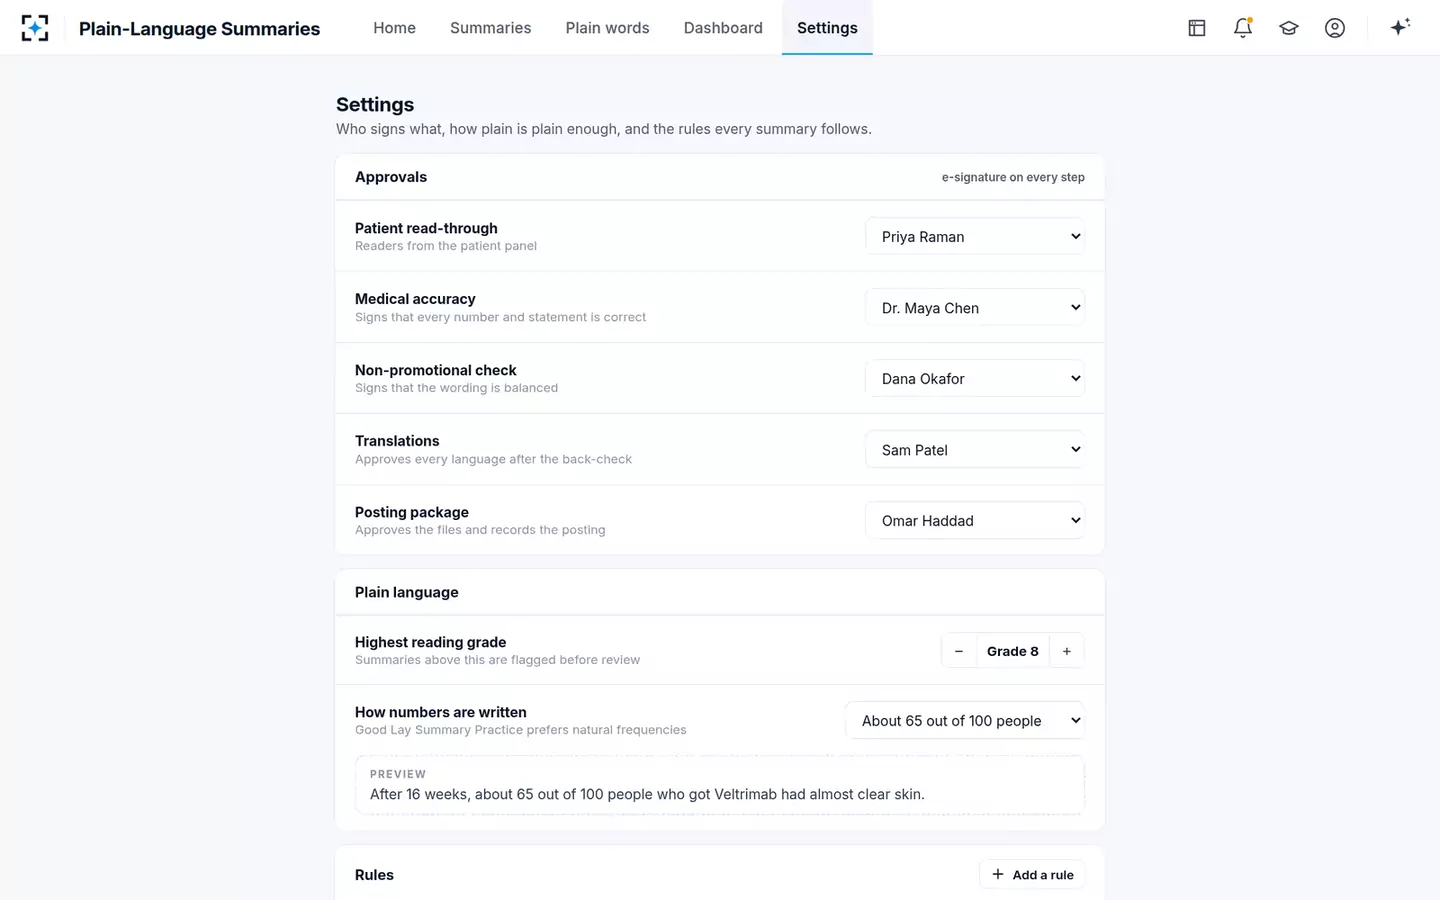Click the Non-promotional check label
The width and height of the screenshot is (1440, 900).
click(x=436, y=370)
